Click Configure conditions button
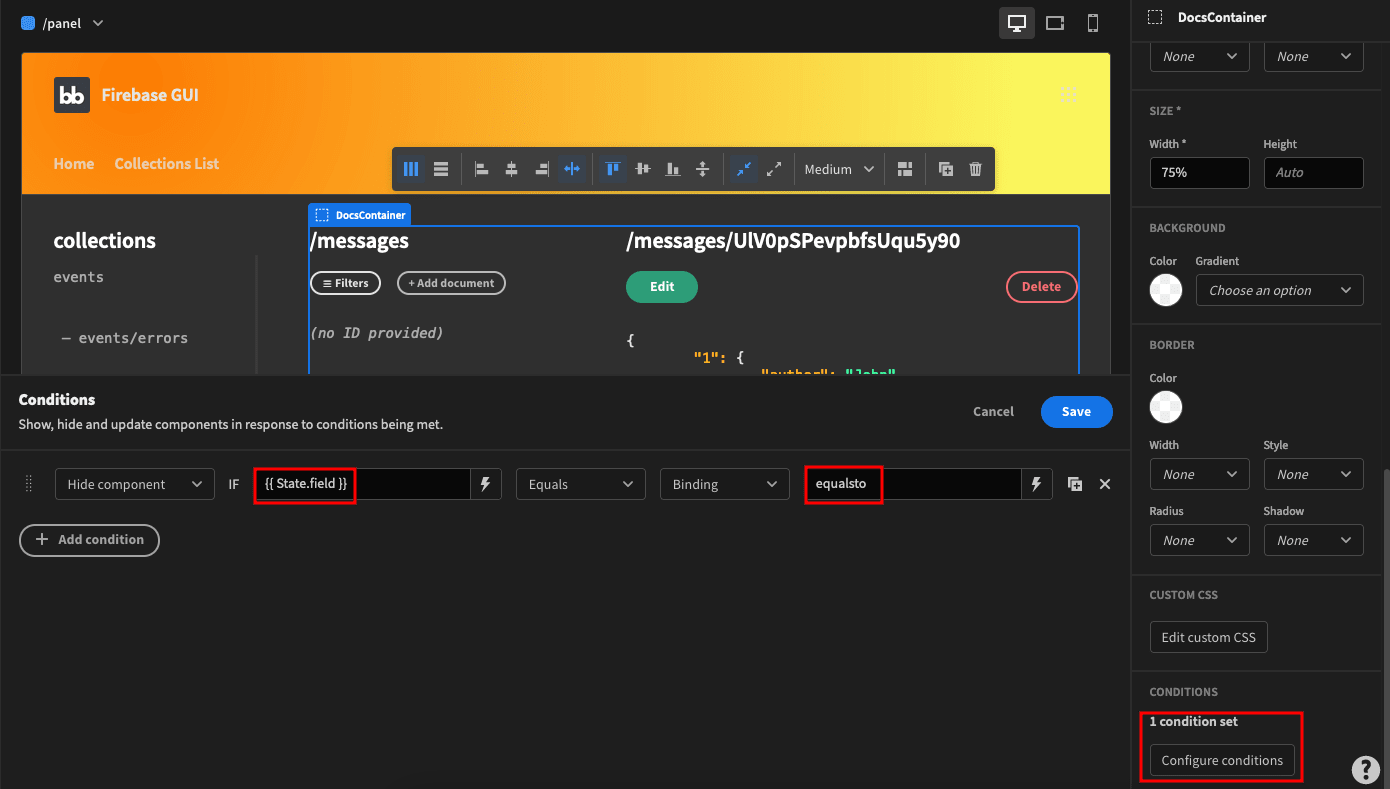 point(1222,760)
